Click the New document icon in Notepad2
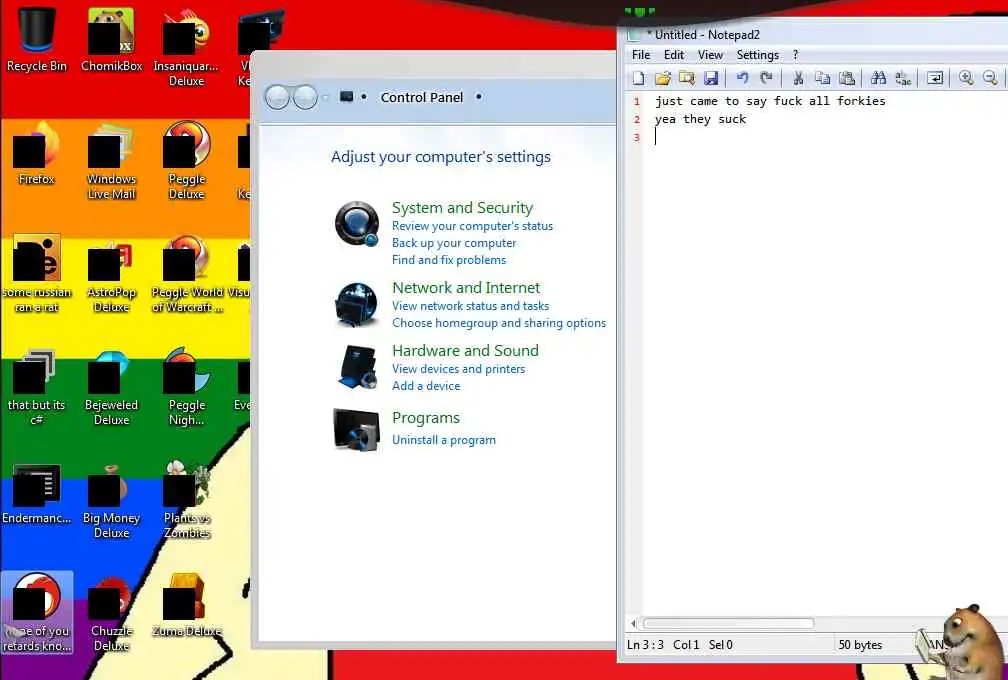The height and width of the screenshot is (680, 1008). 638,78
